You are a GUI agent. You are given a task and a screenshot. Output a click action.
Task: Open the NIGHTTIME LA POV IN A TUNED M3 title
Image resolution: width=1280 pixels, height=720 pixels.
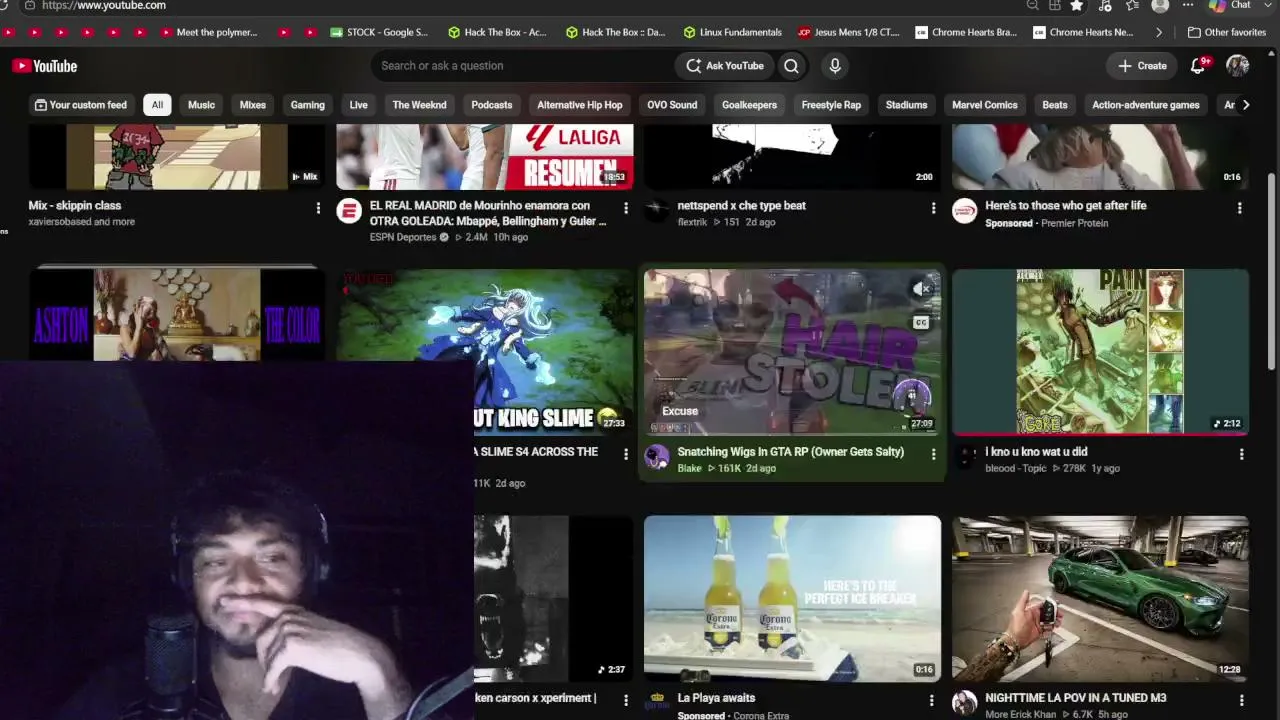coord(1076,698)
